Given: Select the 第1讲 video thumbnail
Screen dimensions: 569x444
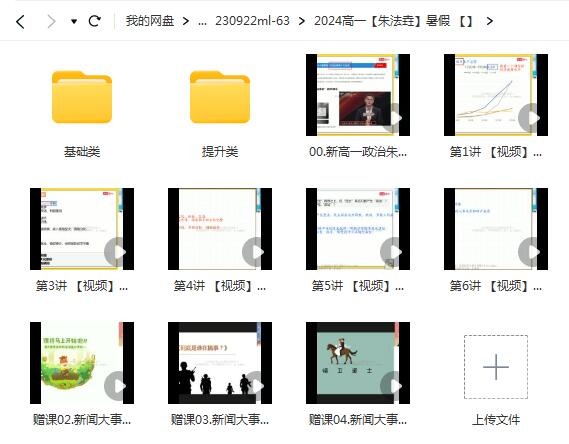Looking at the screenshot, I should click(x=496, y=95).
